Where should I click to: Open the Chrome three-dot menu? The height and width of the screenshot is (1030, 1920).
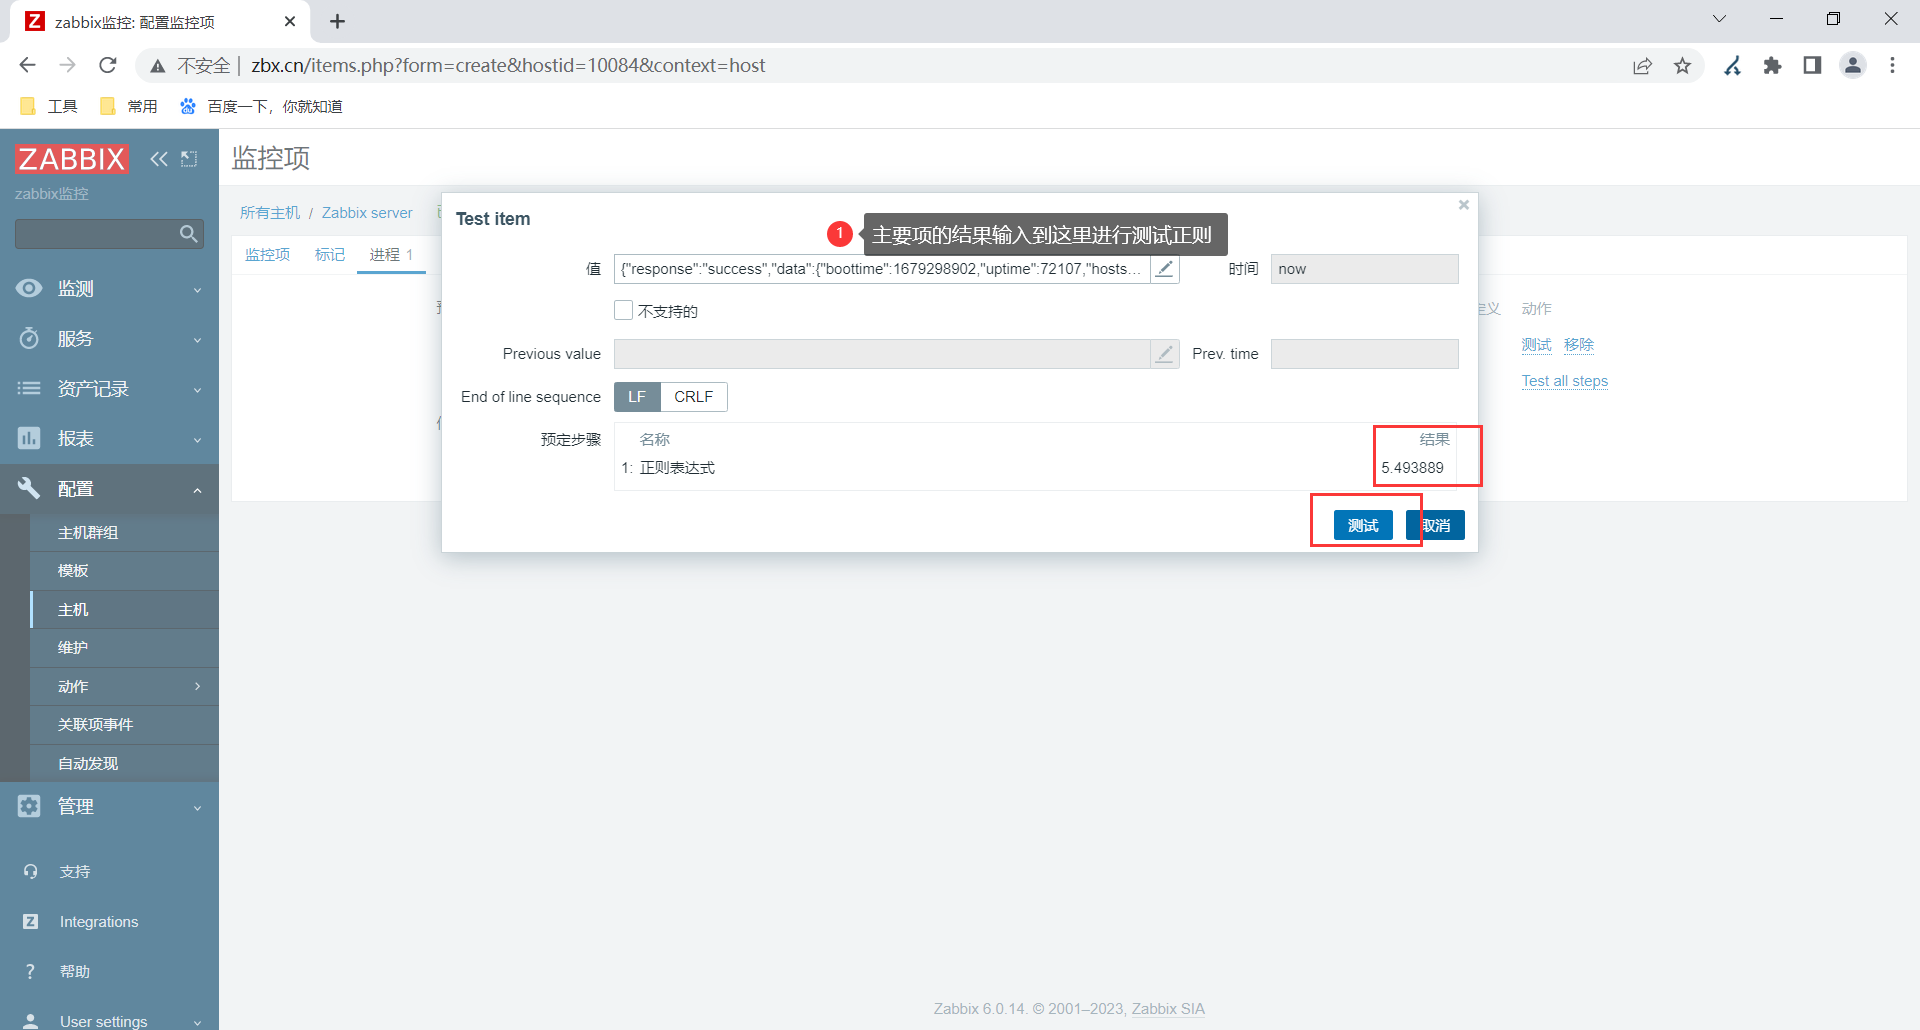1892,66
